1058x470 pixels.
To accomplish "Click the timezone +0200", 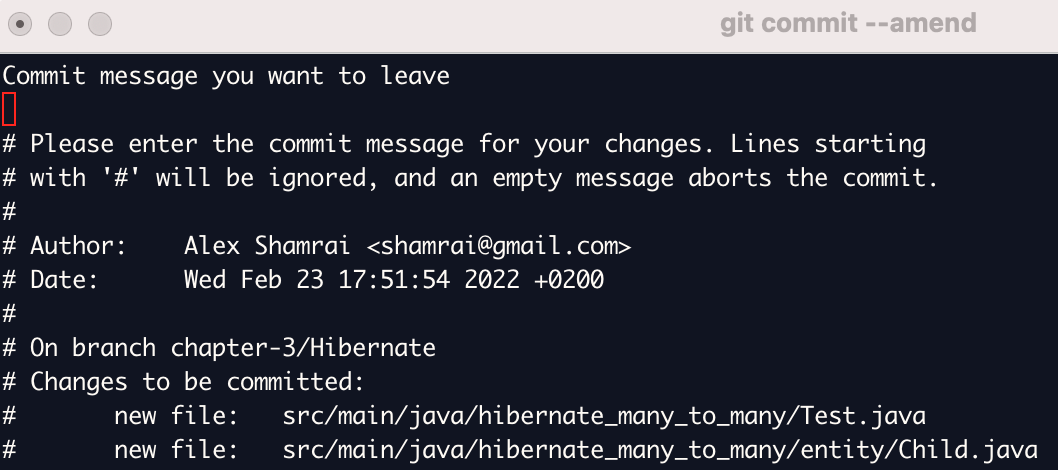I will [x=569, y=280].
